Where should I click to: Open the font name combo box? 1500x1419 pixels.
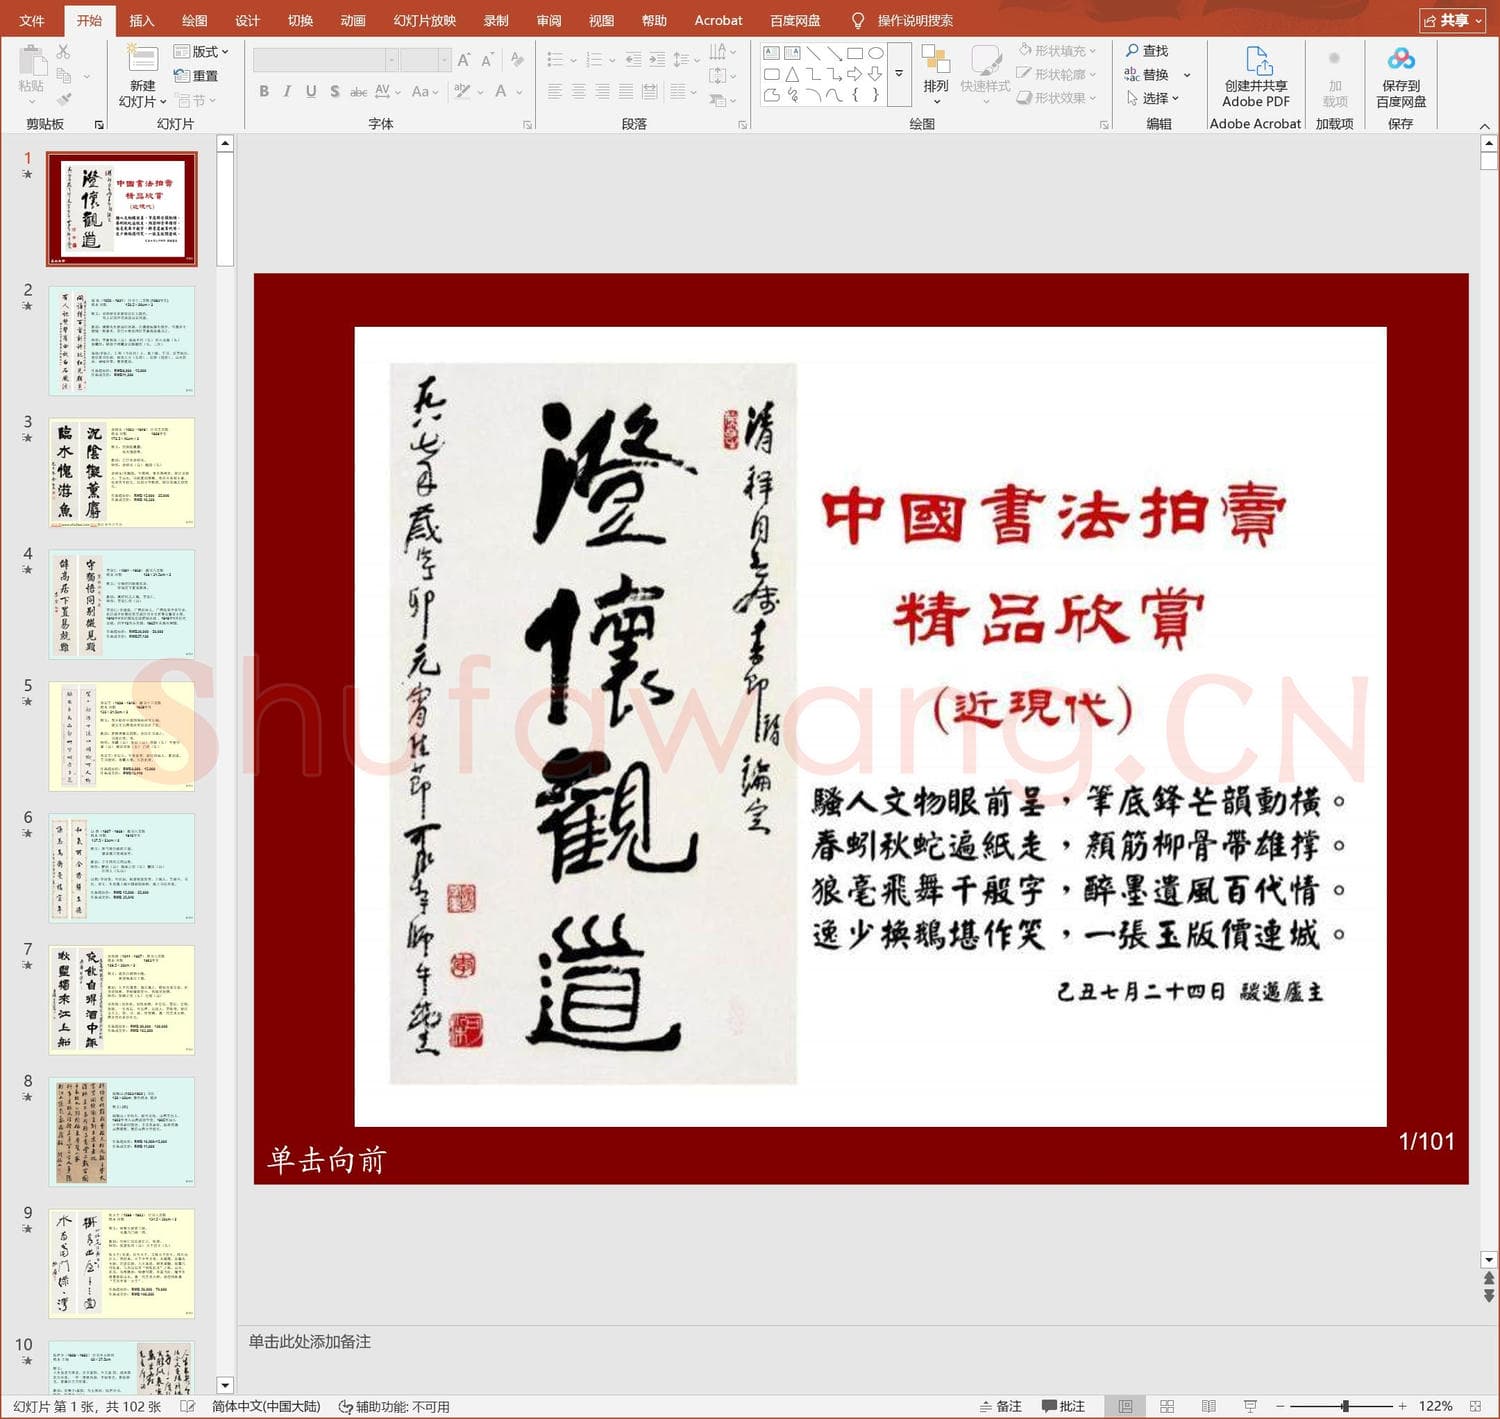click(x=325, y=61)
